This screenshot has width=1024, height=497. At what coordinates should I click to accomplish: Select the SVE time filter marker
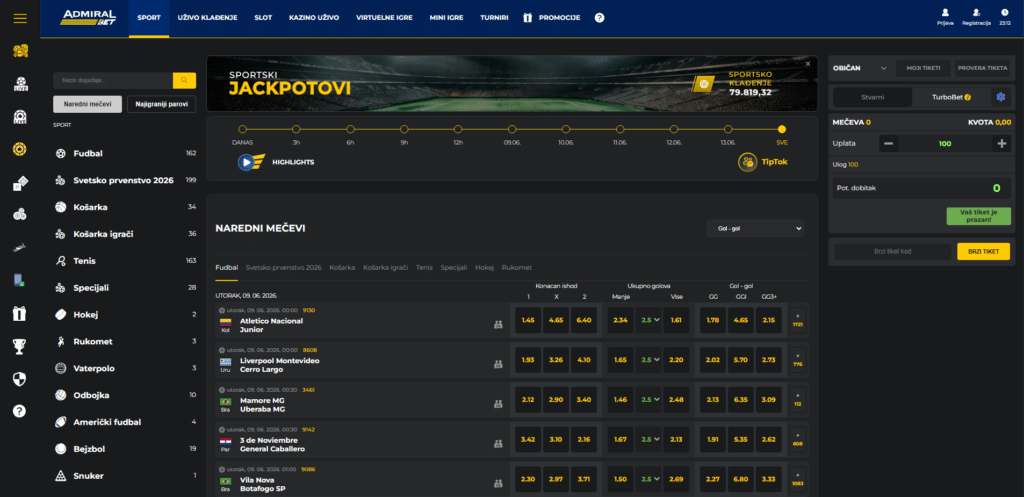point(782,129)
